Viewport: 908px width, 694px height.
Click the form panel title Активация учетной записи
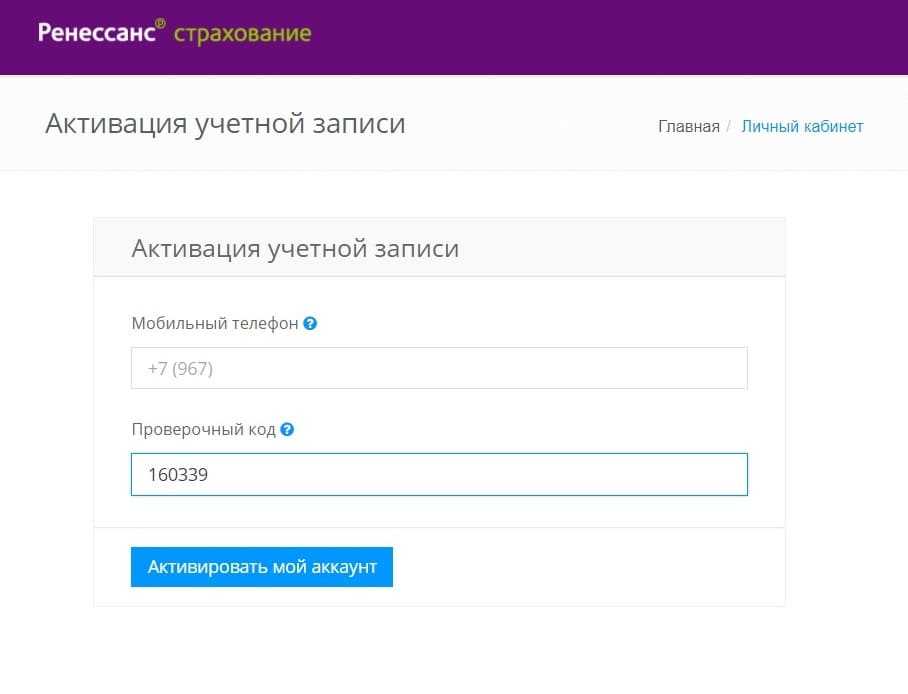click(295, 248)
